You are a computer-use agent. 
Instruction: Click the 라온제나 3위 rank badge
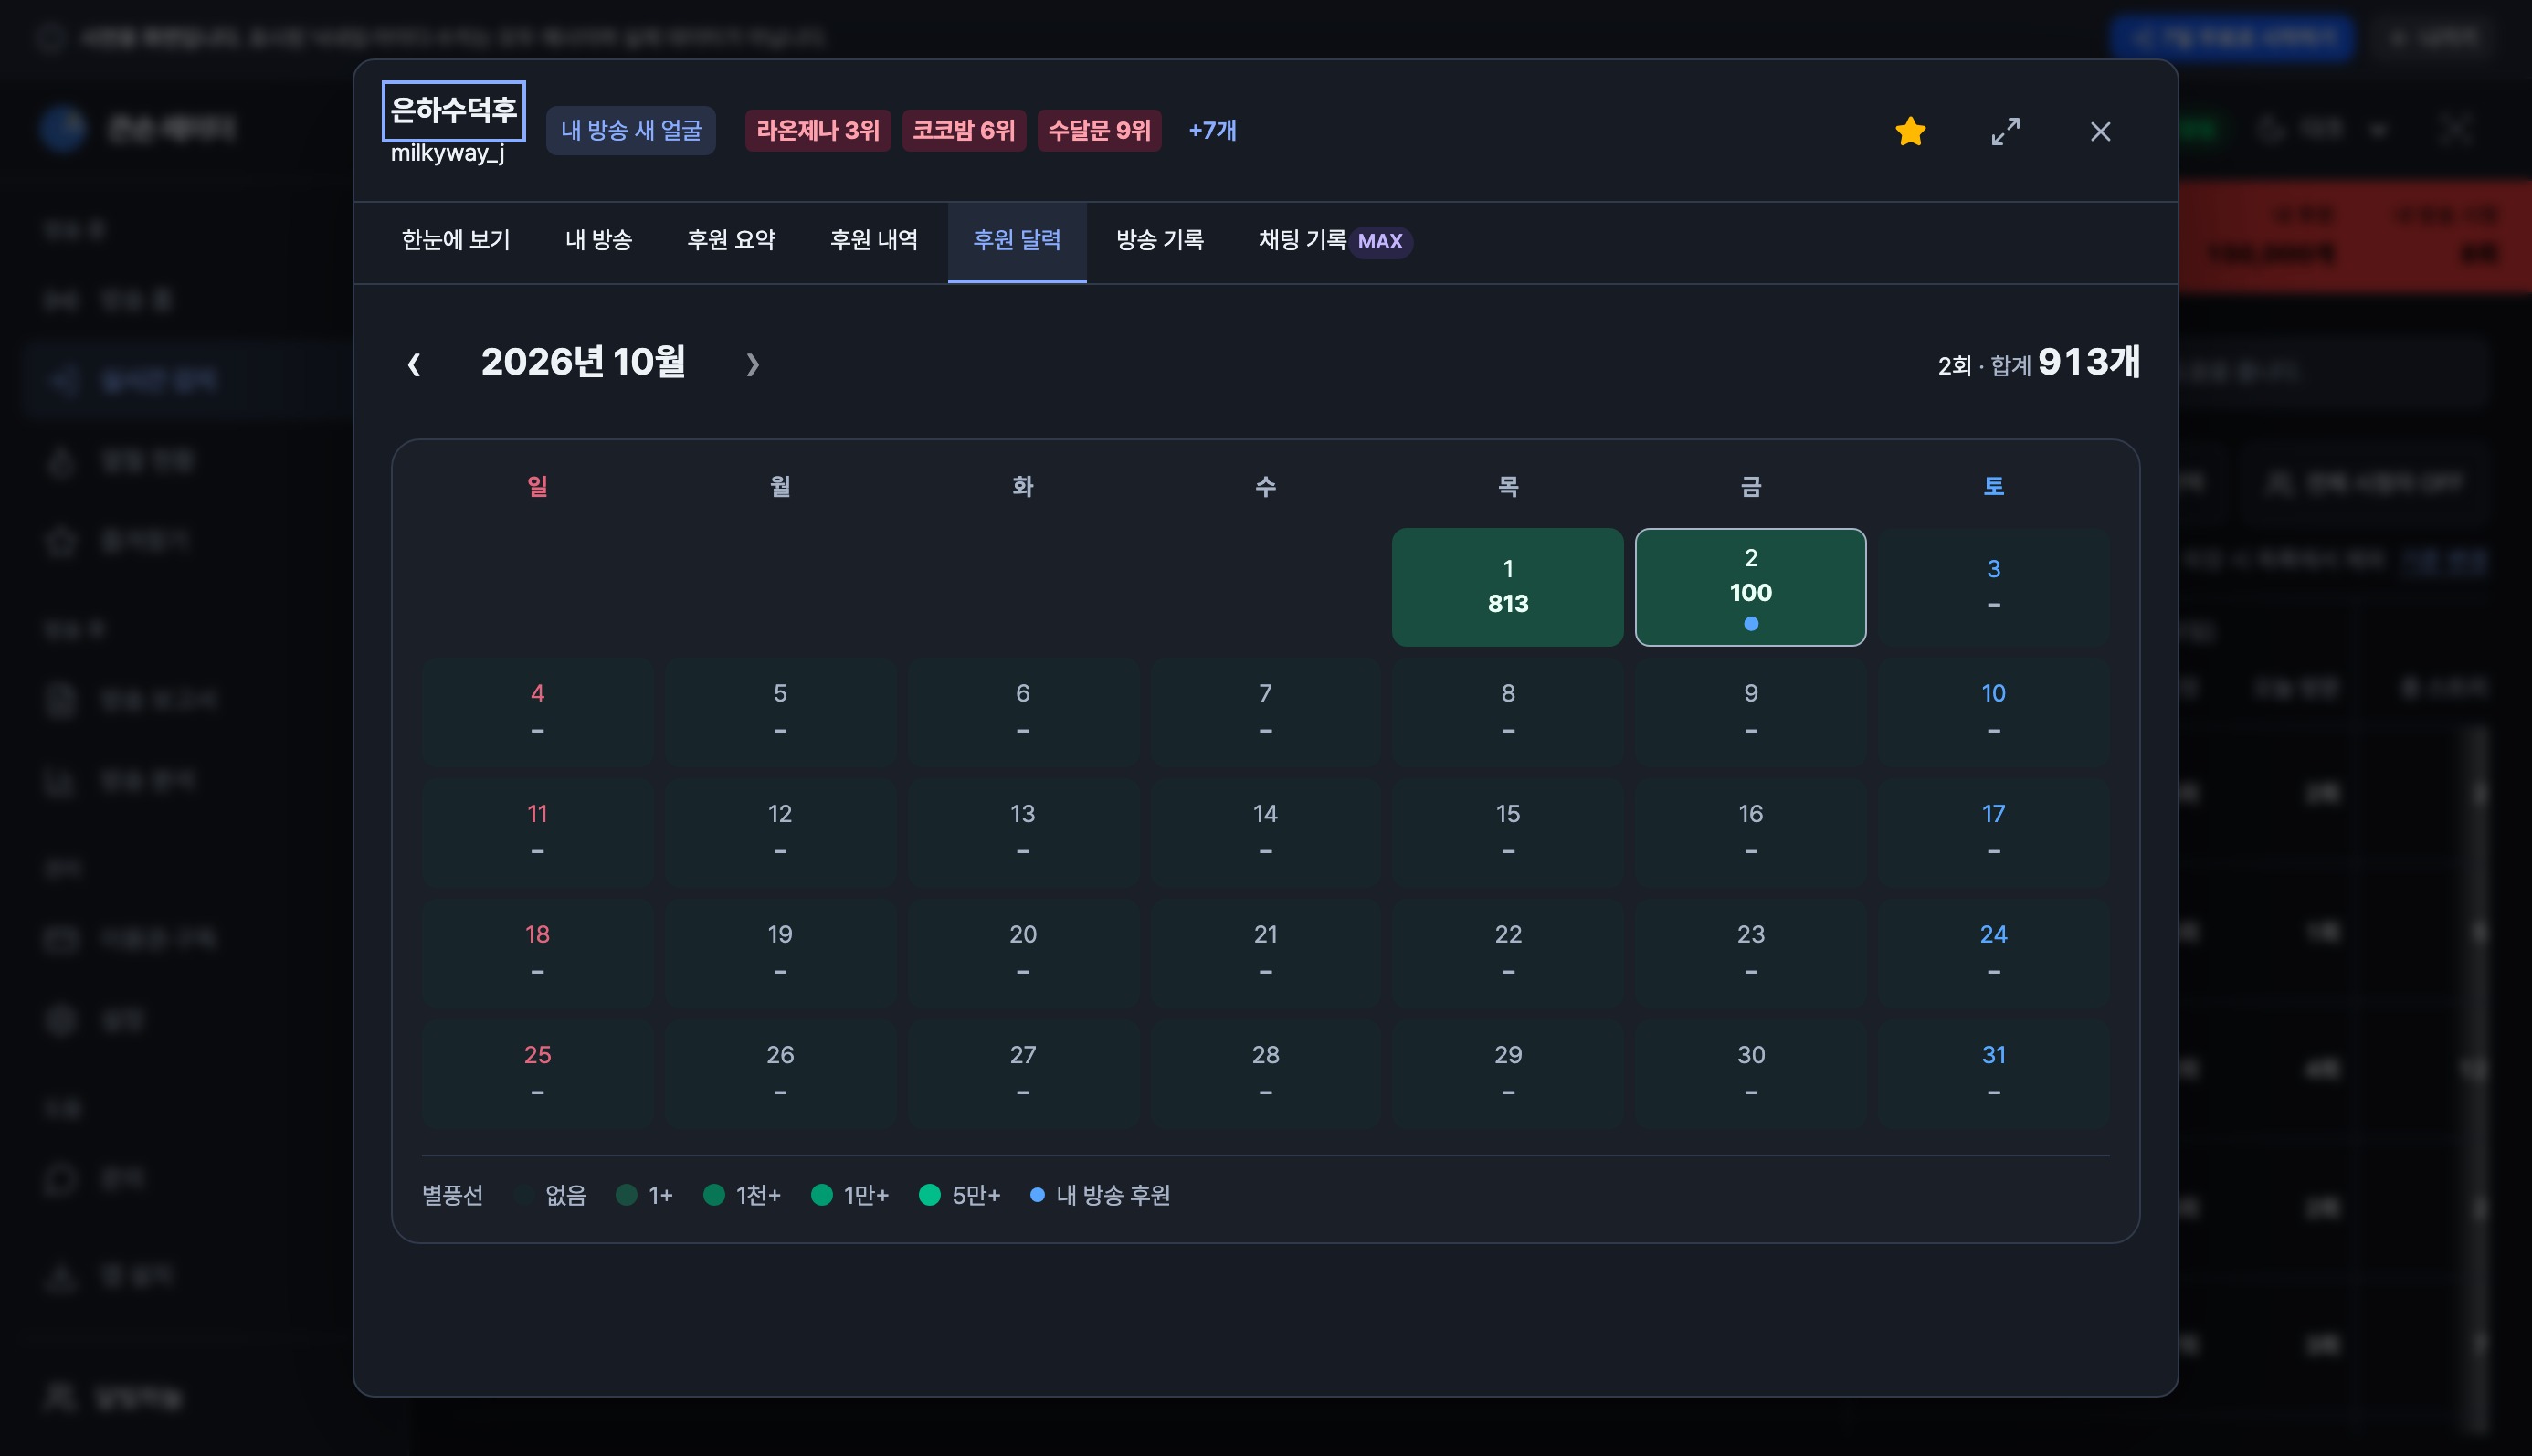pyautogui.click(x=818, y=130)
